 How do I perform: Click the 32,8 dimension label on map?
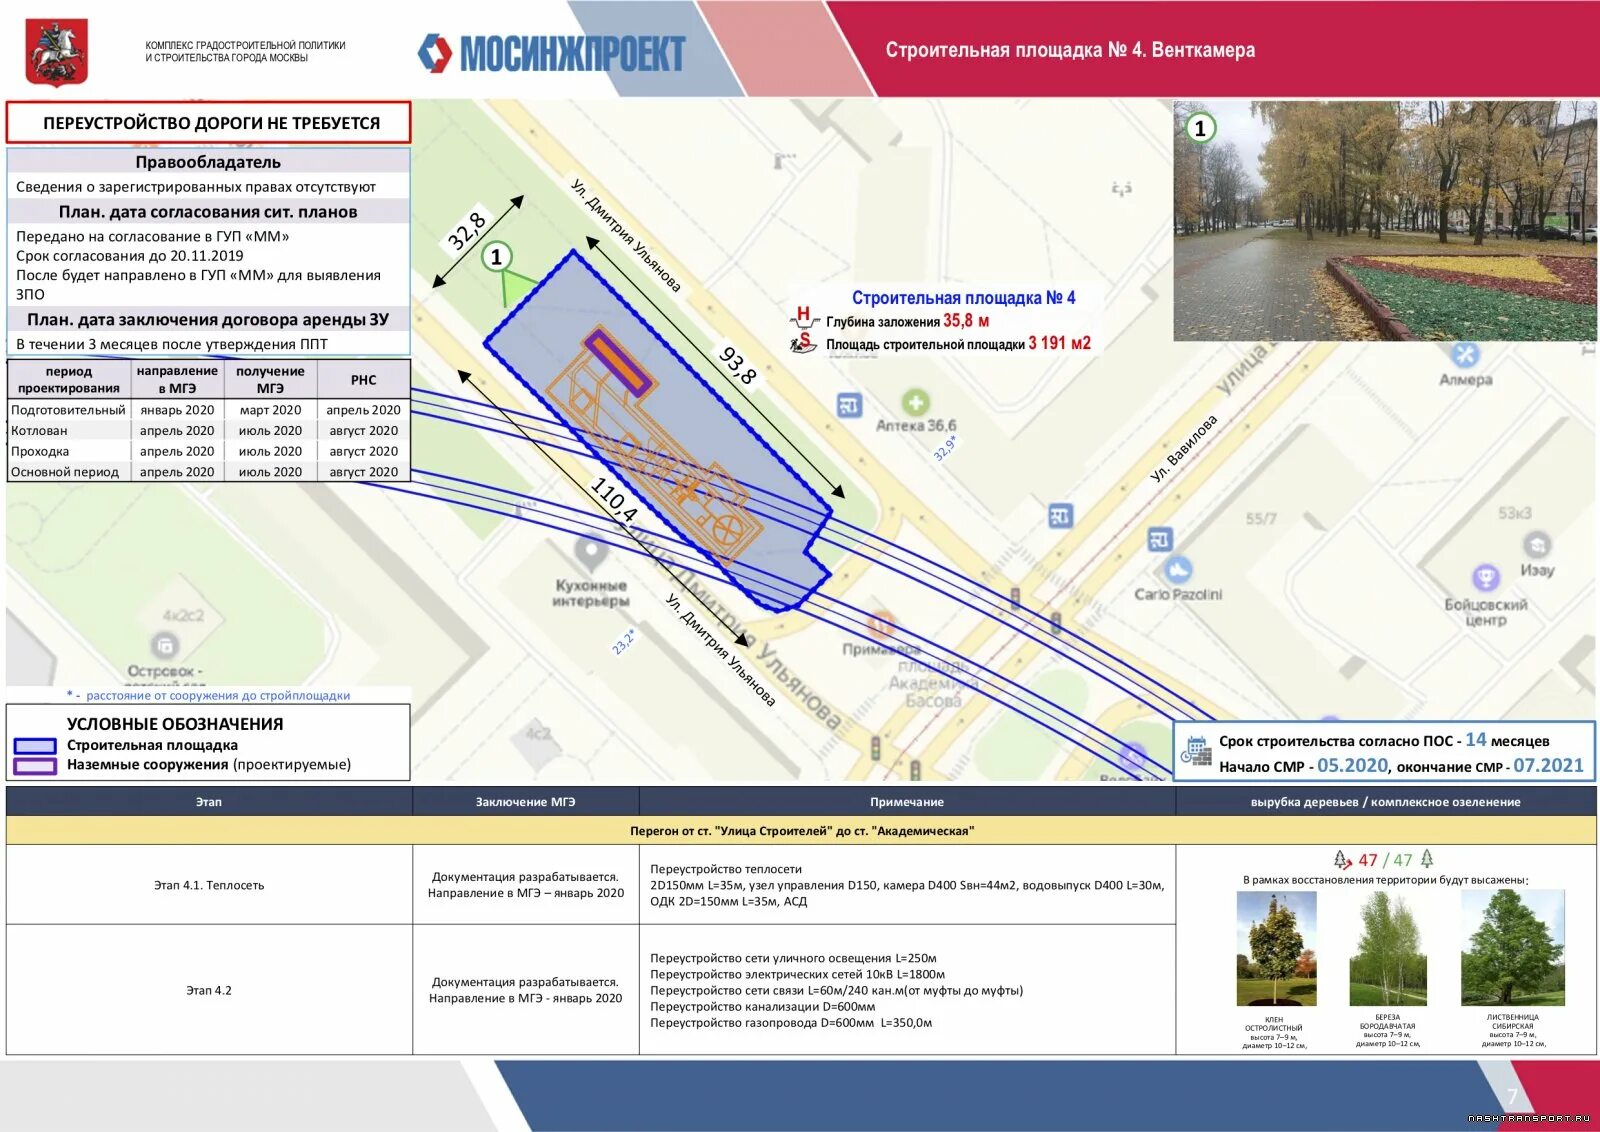click(467, 231)
